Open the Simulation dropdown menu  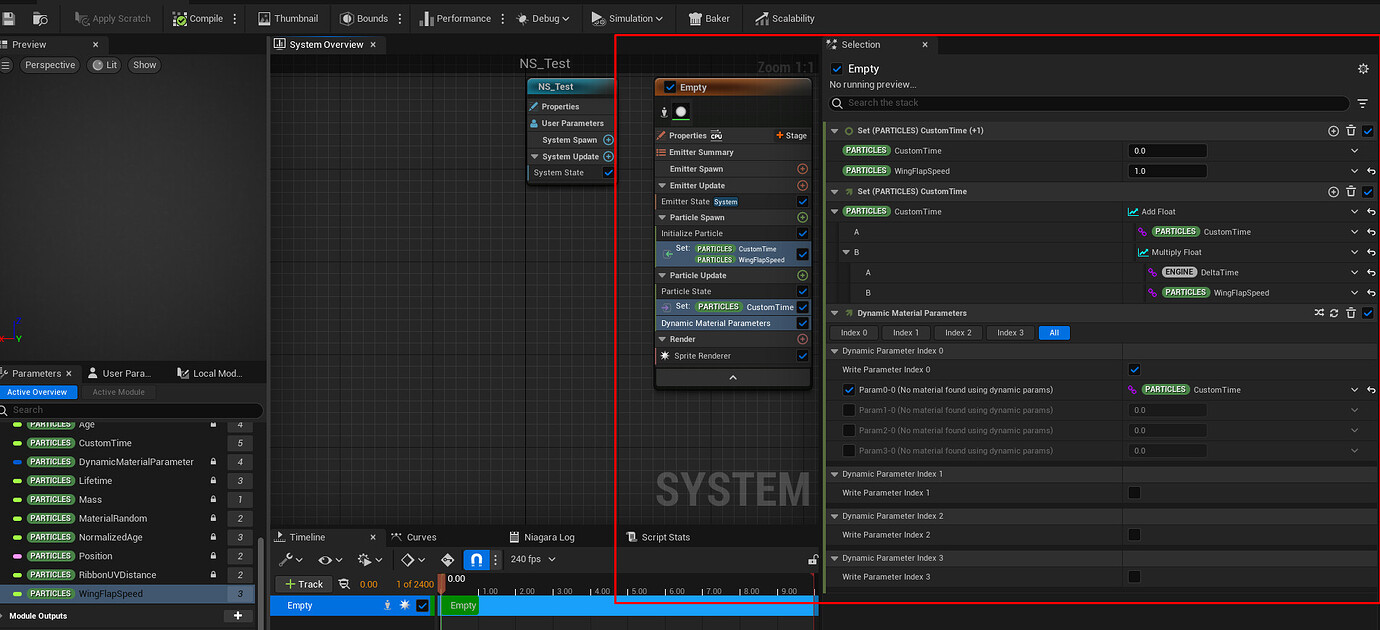[628, 18]
